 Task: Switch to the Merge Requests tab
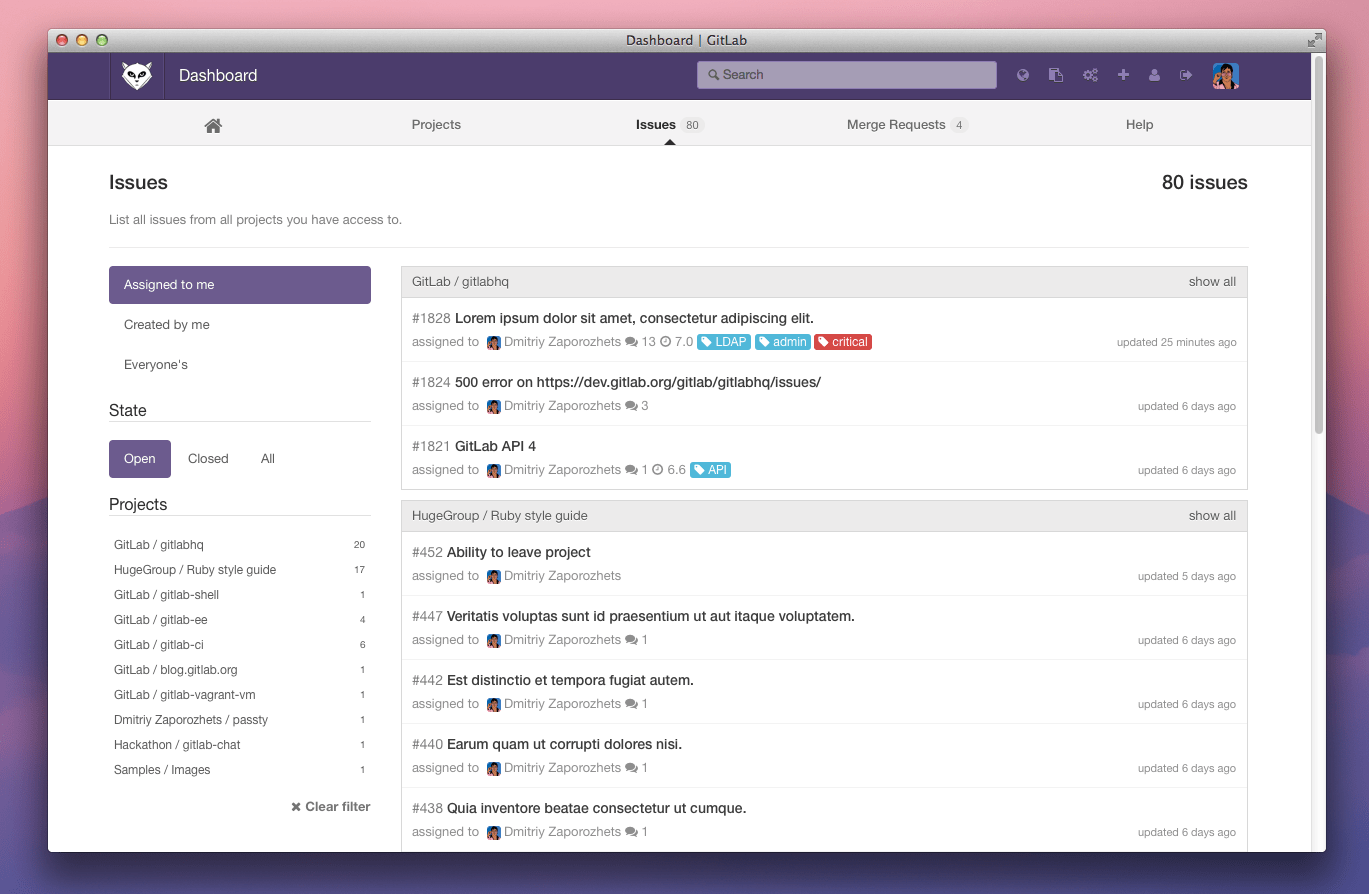(x=895, y=124)
